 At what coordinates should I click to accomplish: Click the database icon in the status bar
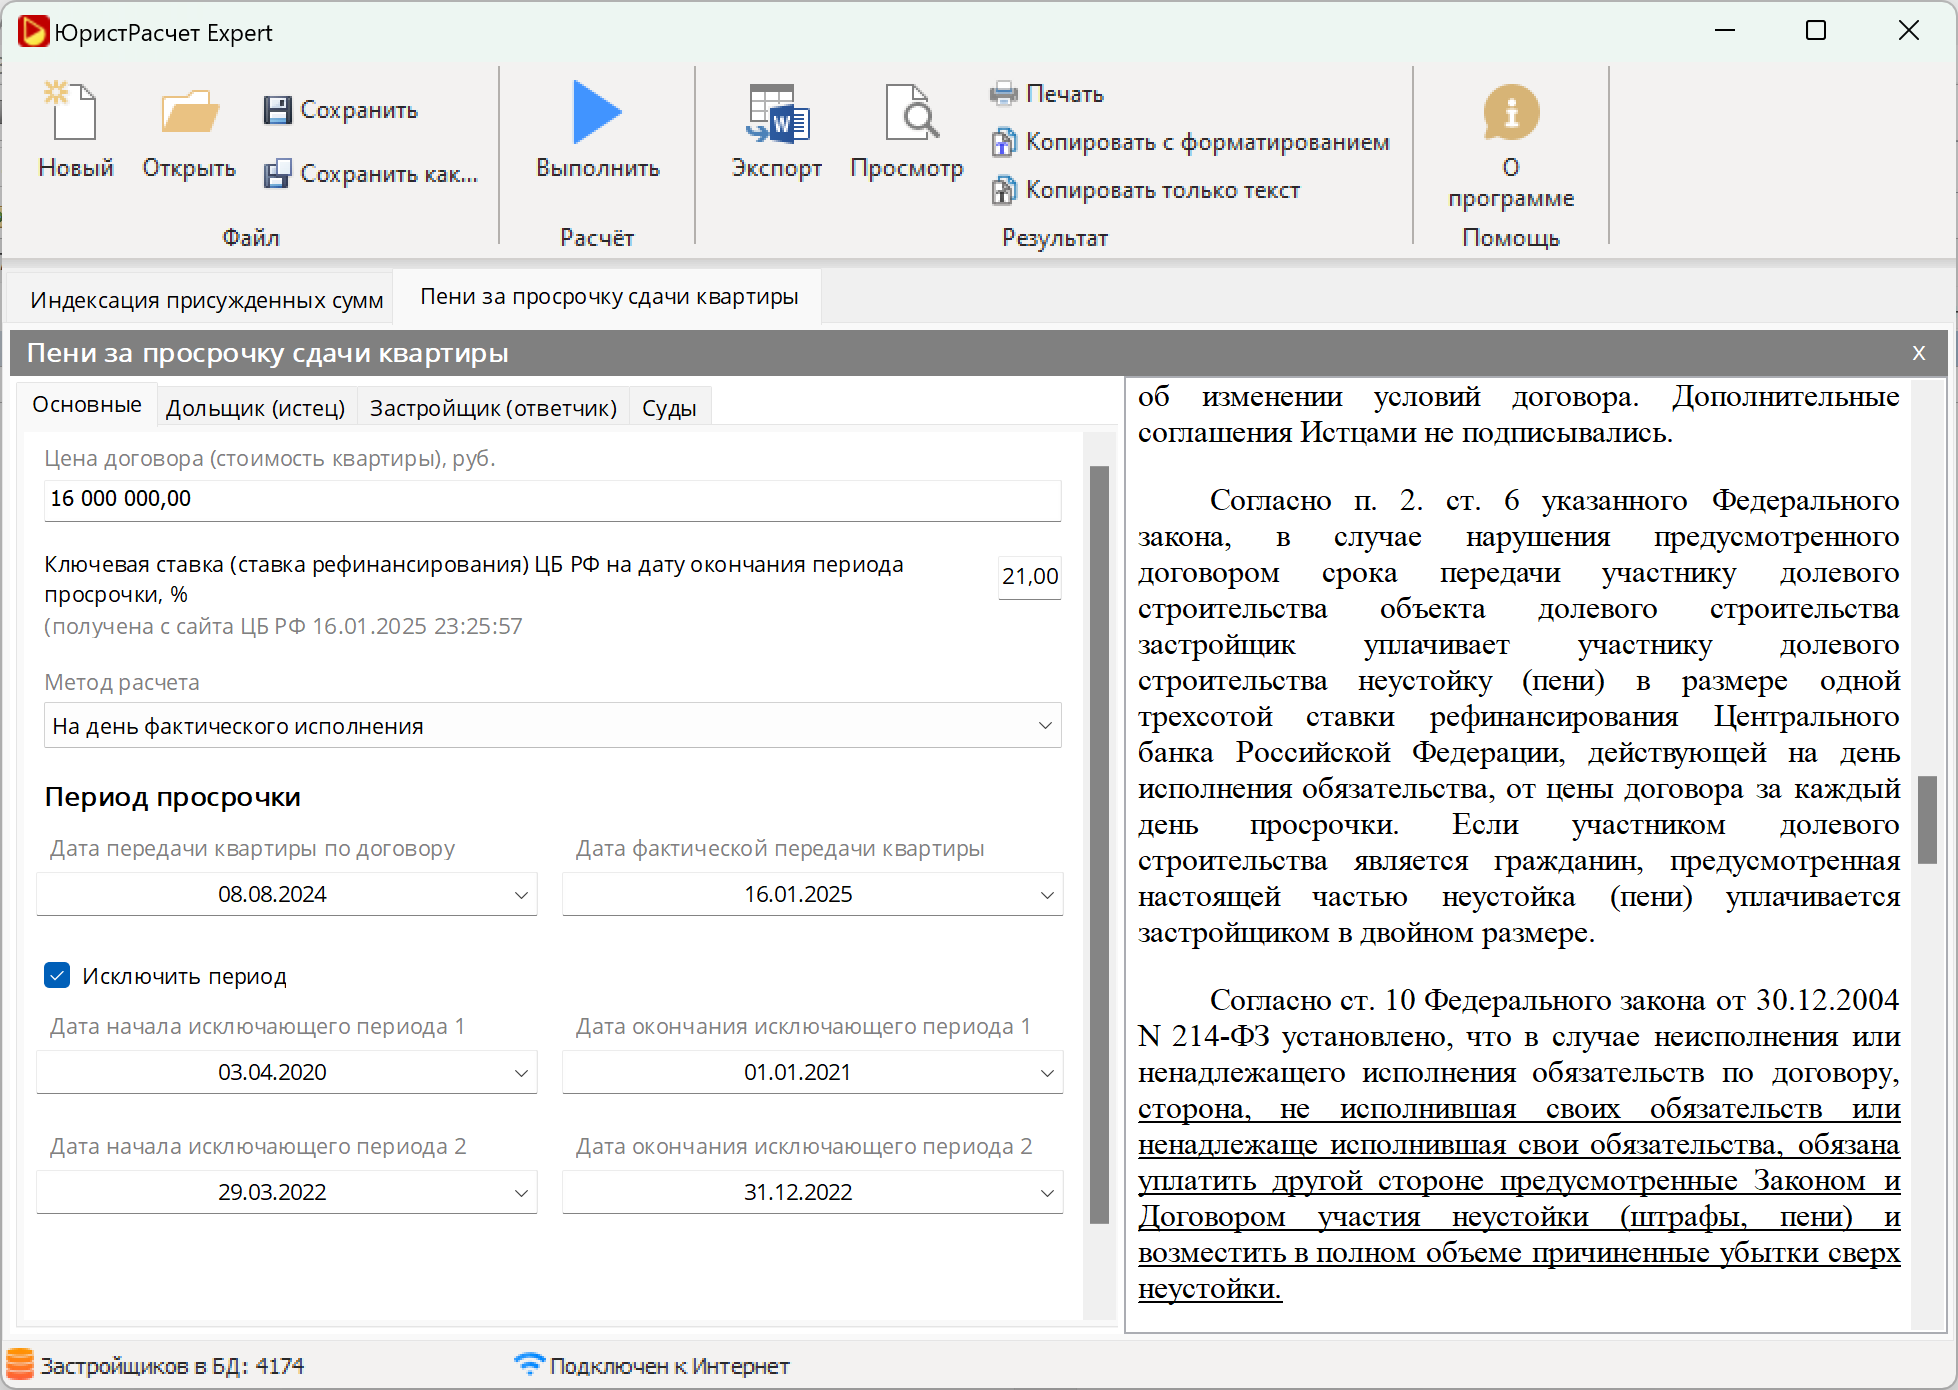click(20, 1365)
